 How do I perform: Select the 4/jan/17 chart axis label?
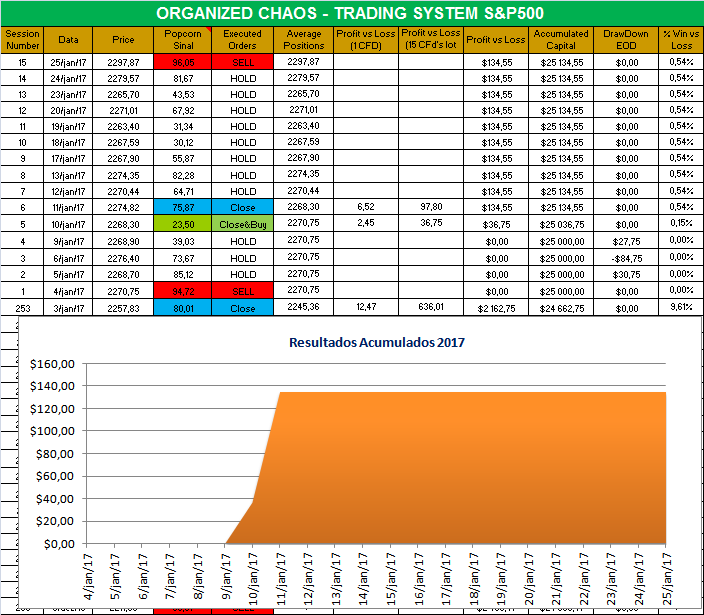coord(88,576)
